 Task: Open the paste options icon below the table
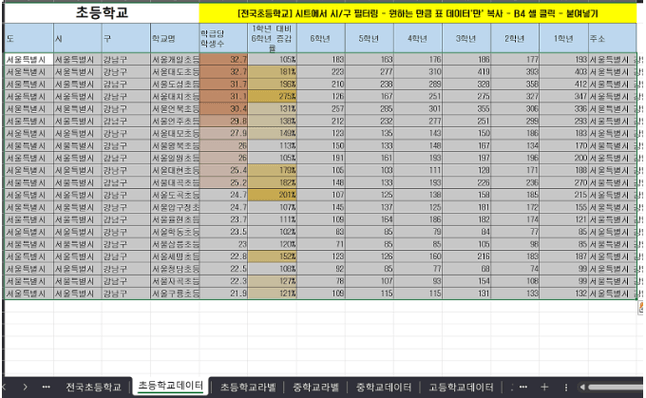tap(641, 307)
